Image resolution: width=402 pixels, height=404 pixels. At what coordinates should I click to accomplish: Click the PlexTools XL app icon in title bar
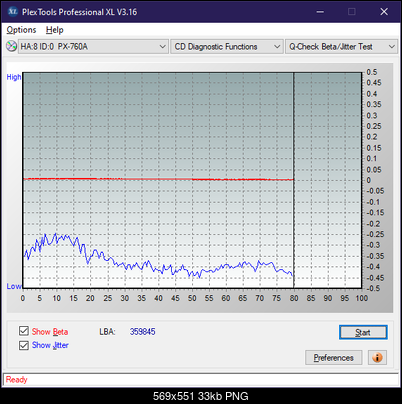[x=12, y=12]
